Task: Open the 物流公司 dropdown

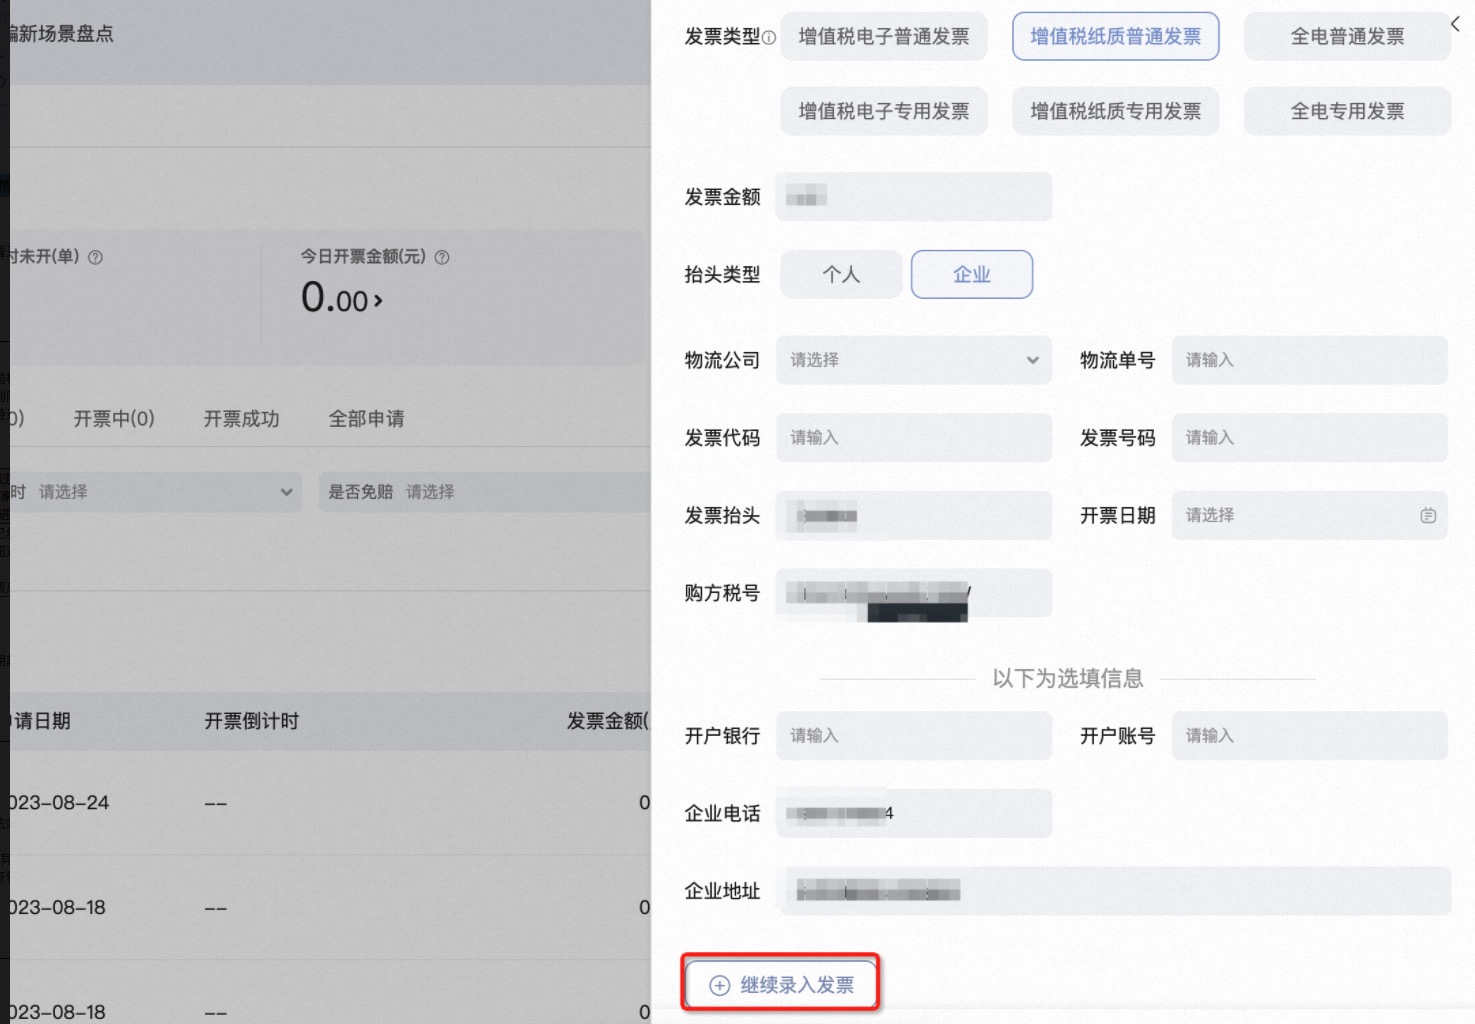Action: 914,360
